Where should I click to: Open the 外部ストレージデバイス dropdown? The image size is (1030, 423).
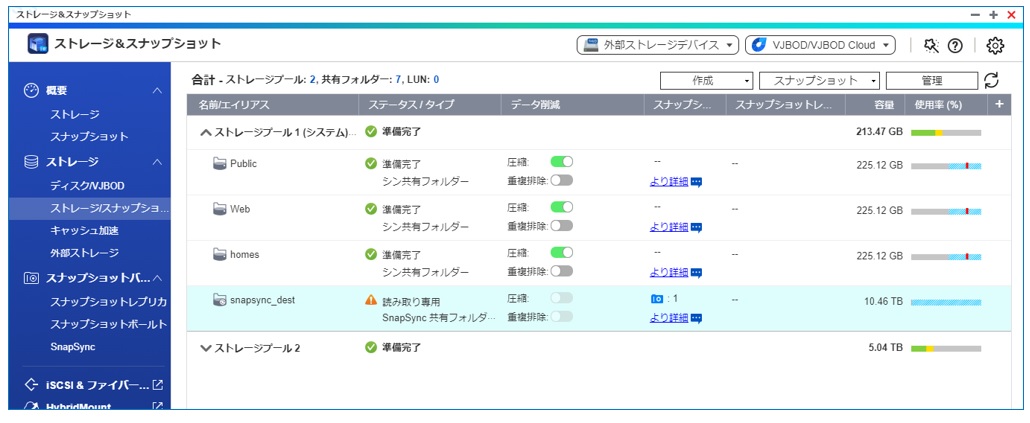(x=657, y=45)
